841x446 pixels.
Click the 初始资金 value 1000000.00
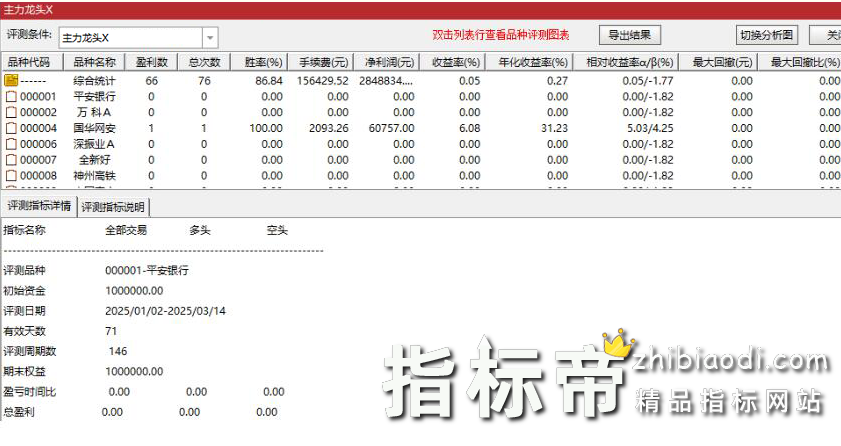(134, 291)
